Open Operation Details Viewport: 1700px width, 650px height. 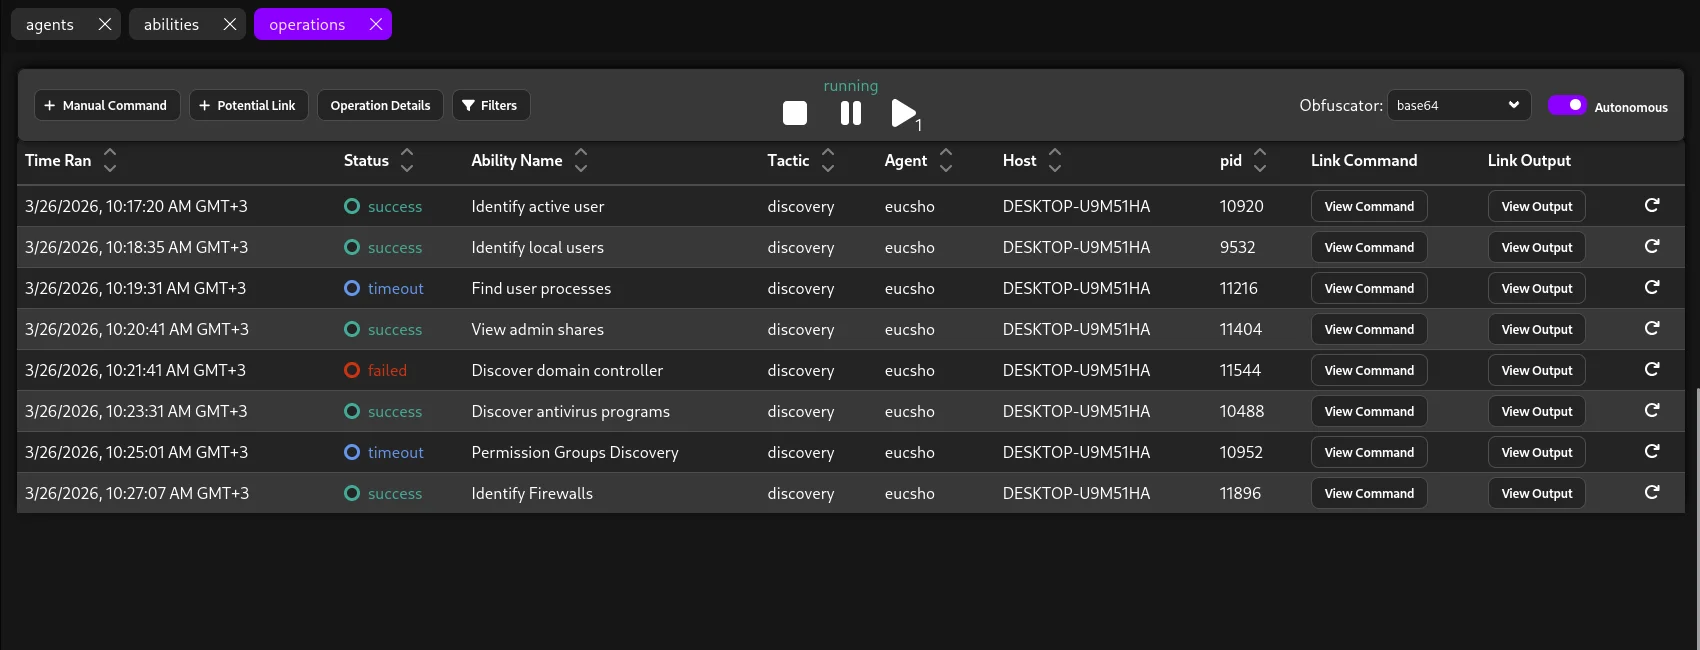380,105
